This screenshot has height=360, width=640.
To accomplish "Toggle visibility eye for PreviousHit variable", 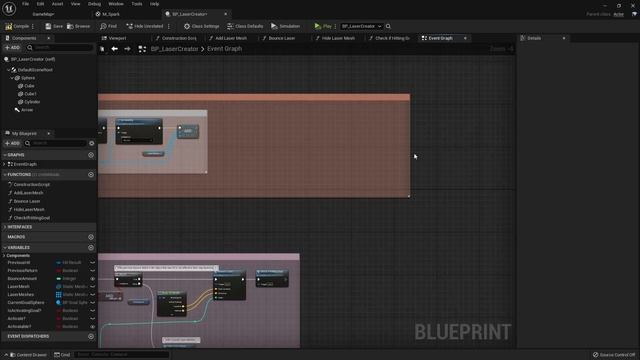I will pos(93,262).
